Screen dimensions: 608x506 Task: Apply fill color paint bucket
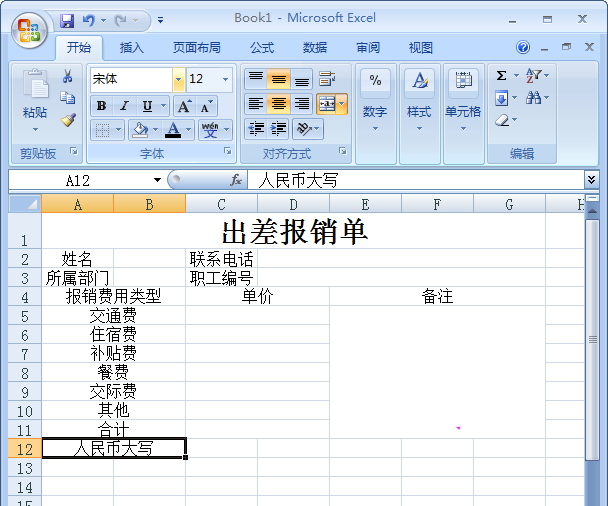[140, 130]
